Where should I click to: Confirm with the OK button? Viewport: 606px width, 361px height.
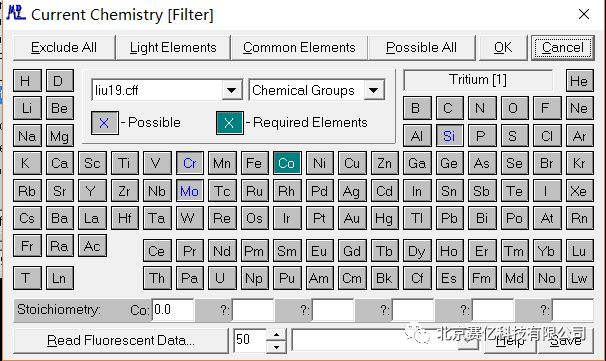[503, 48]
